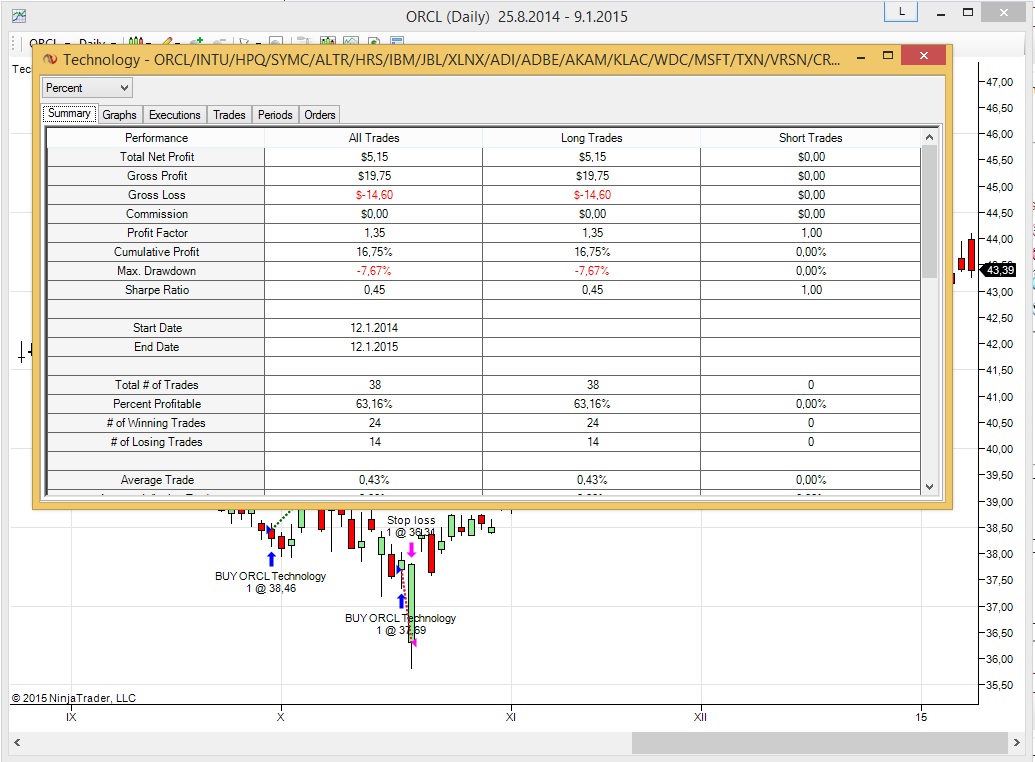Click the XII month label on the time axis

coord(700,717)
